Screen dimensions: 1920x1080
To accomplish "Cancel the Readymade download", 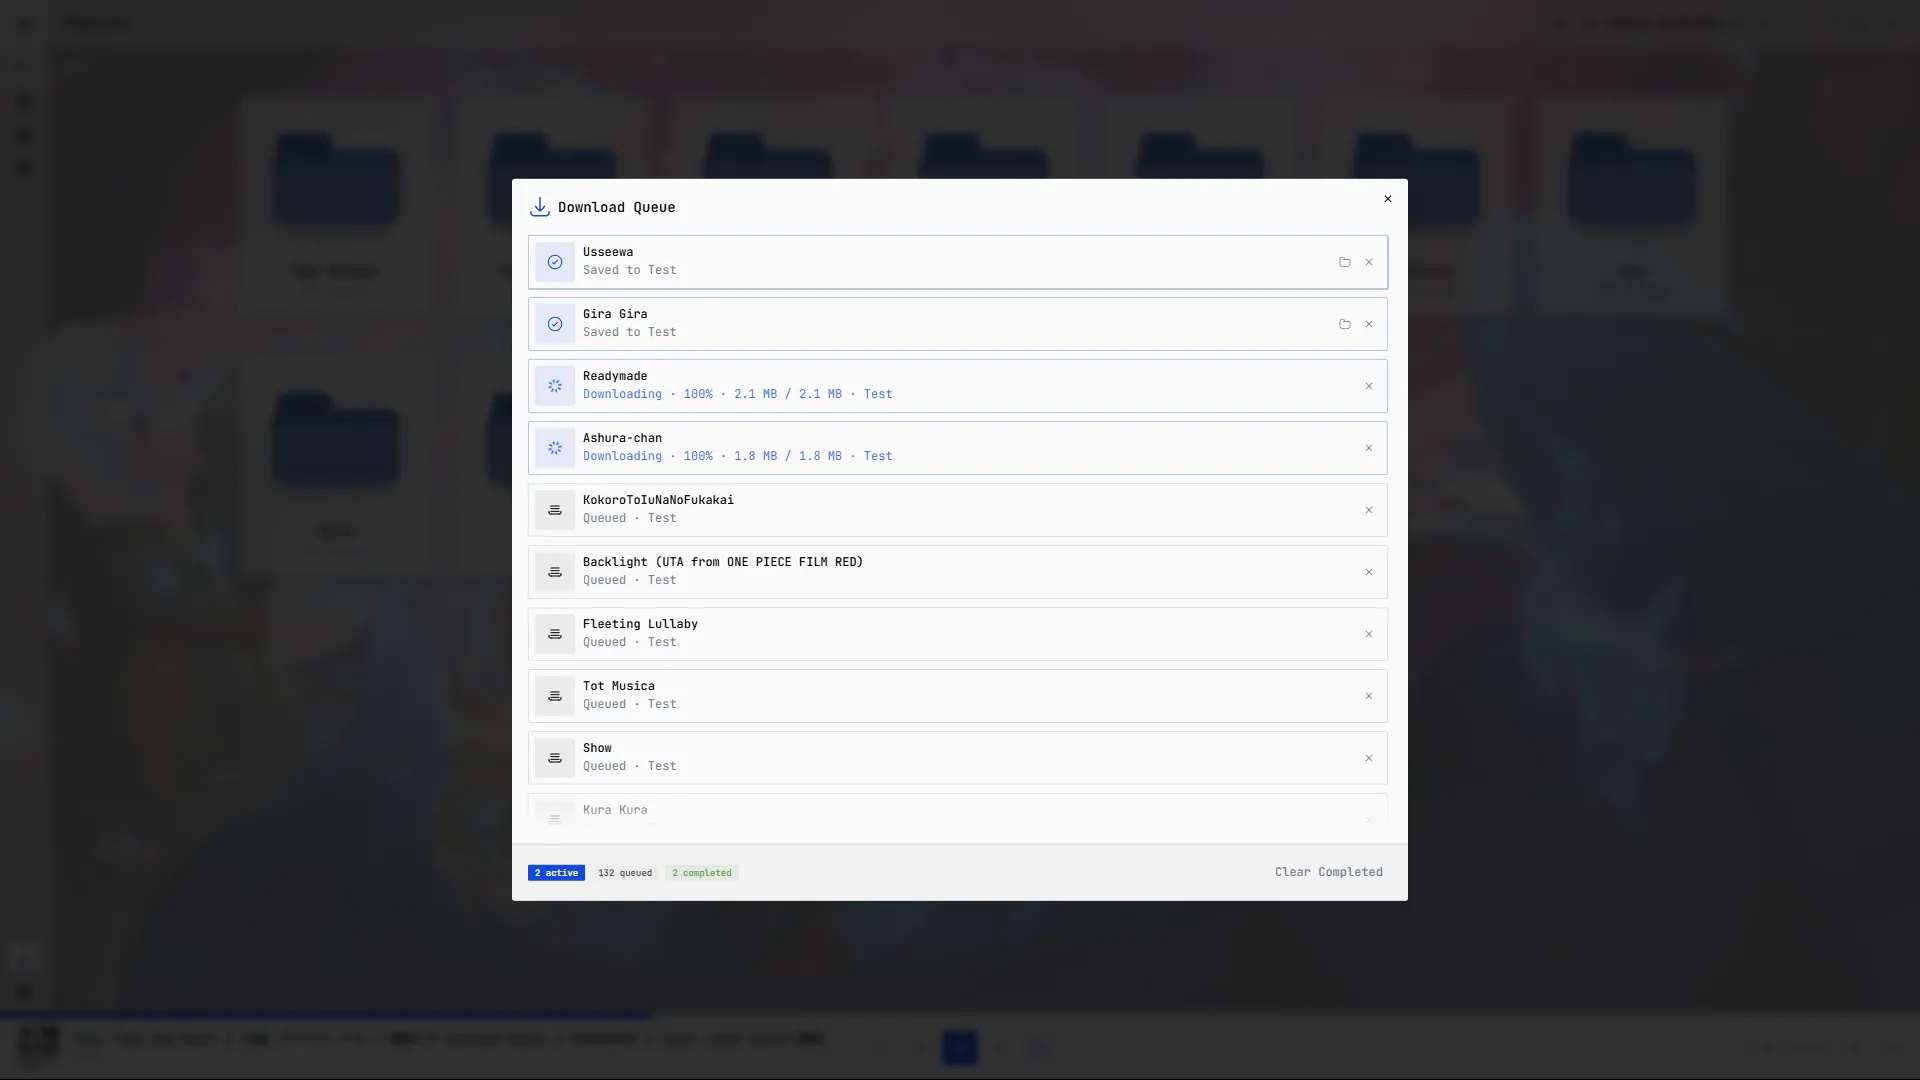I will pos(1368,386).
